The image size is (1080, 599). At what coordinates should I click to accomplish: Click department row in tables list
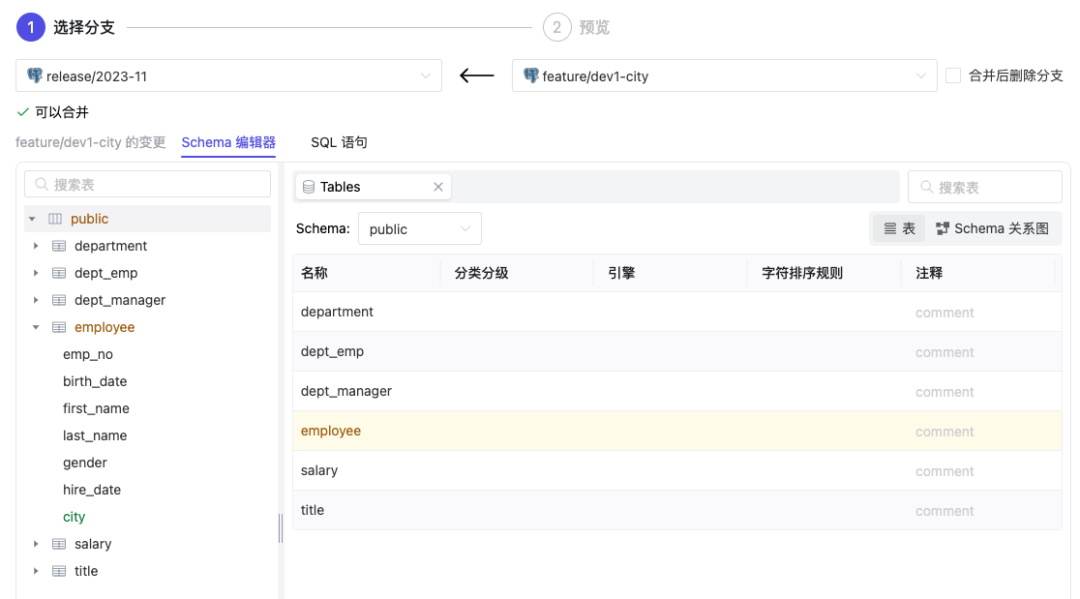point(676,312)
